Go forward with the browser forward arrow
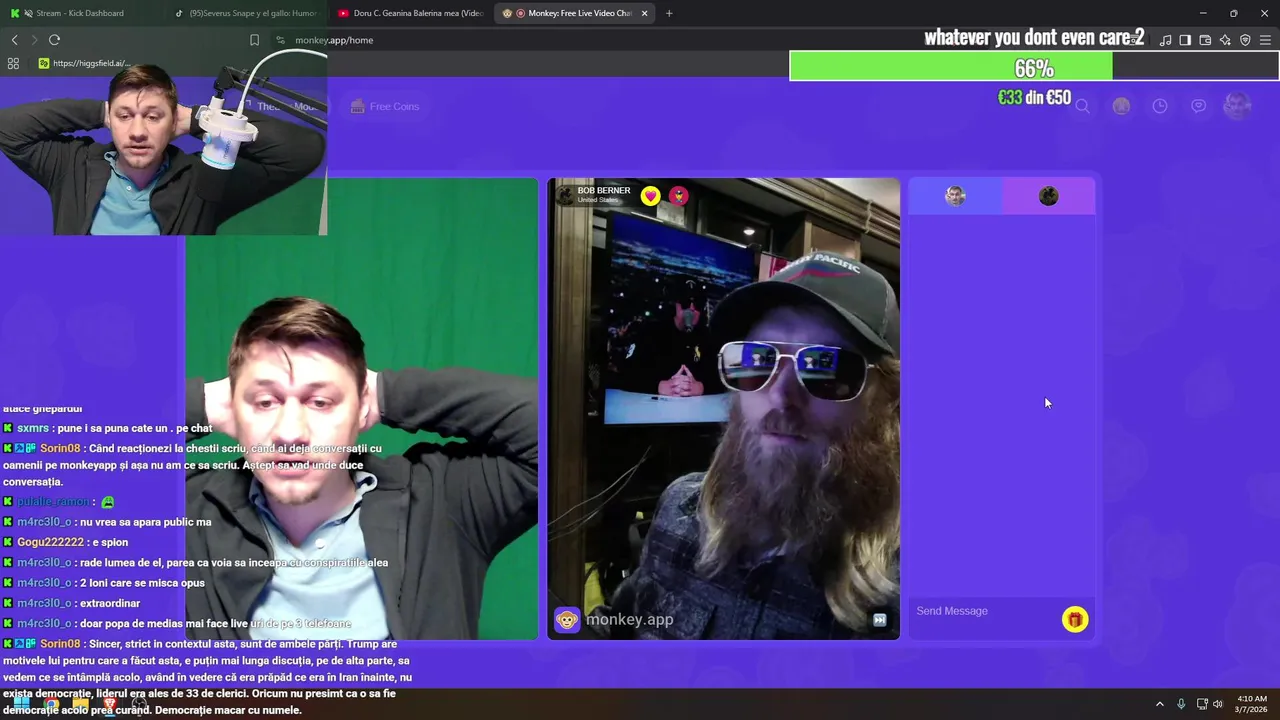The image size is (1280, 720). coord(34,40)
